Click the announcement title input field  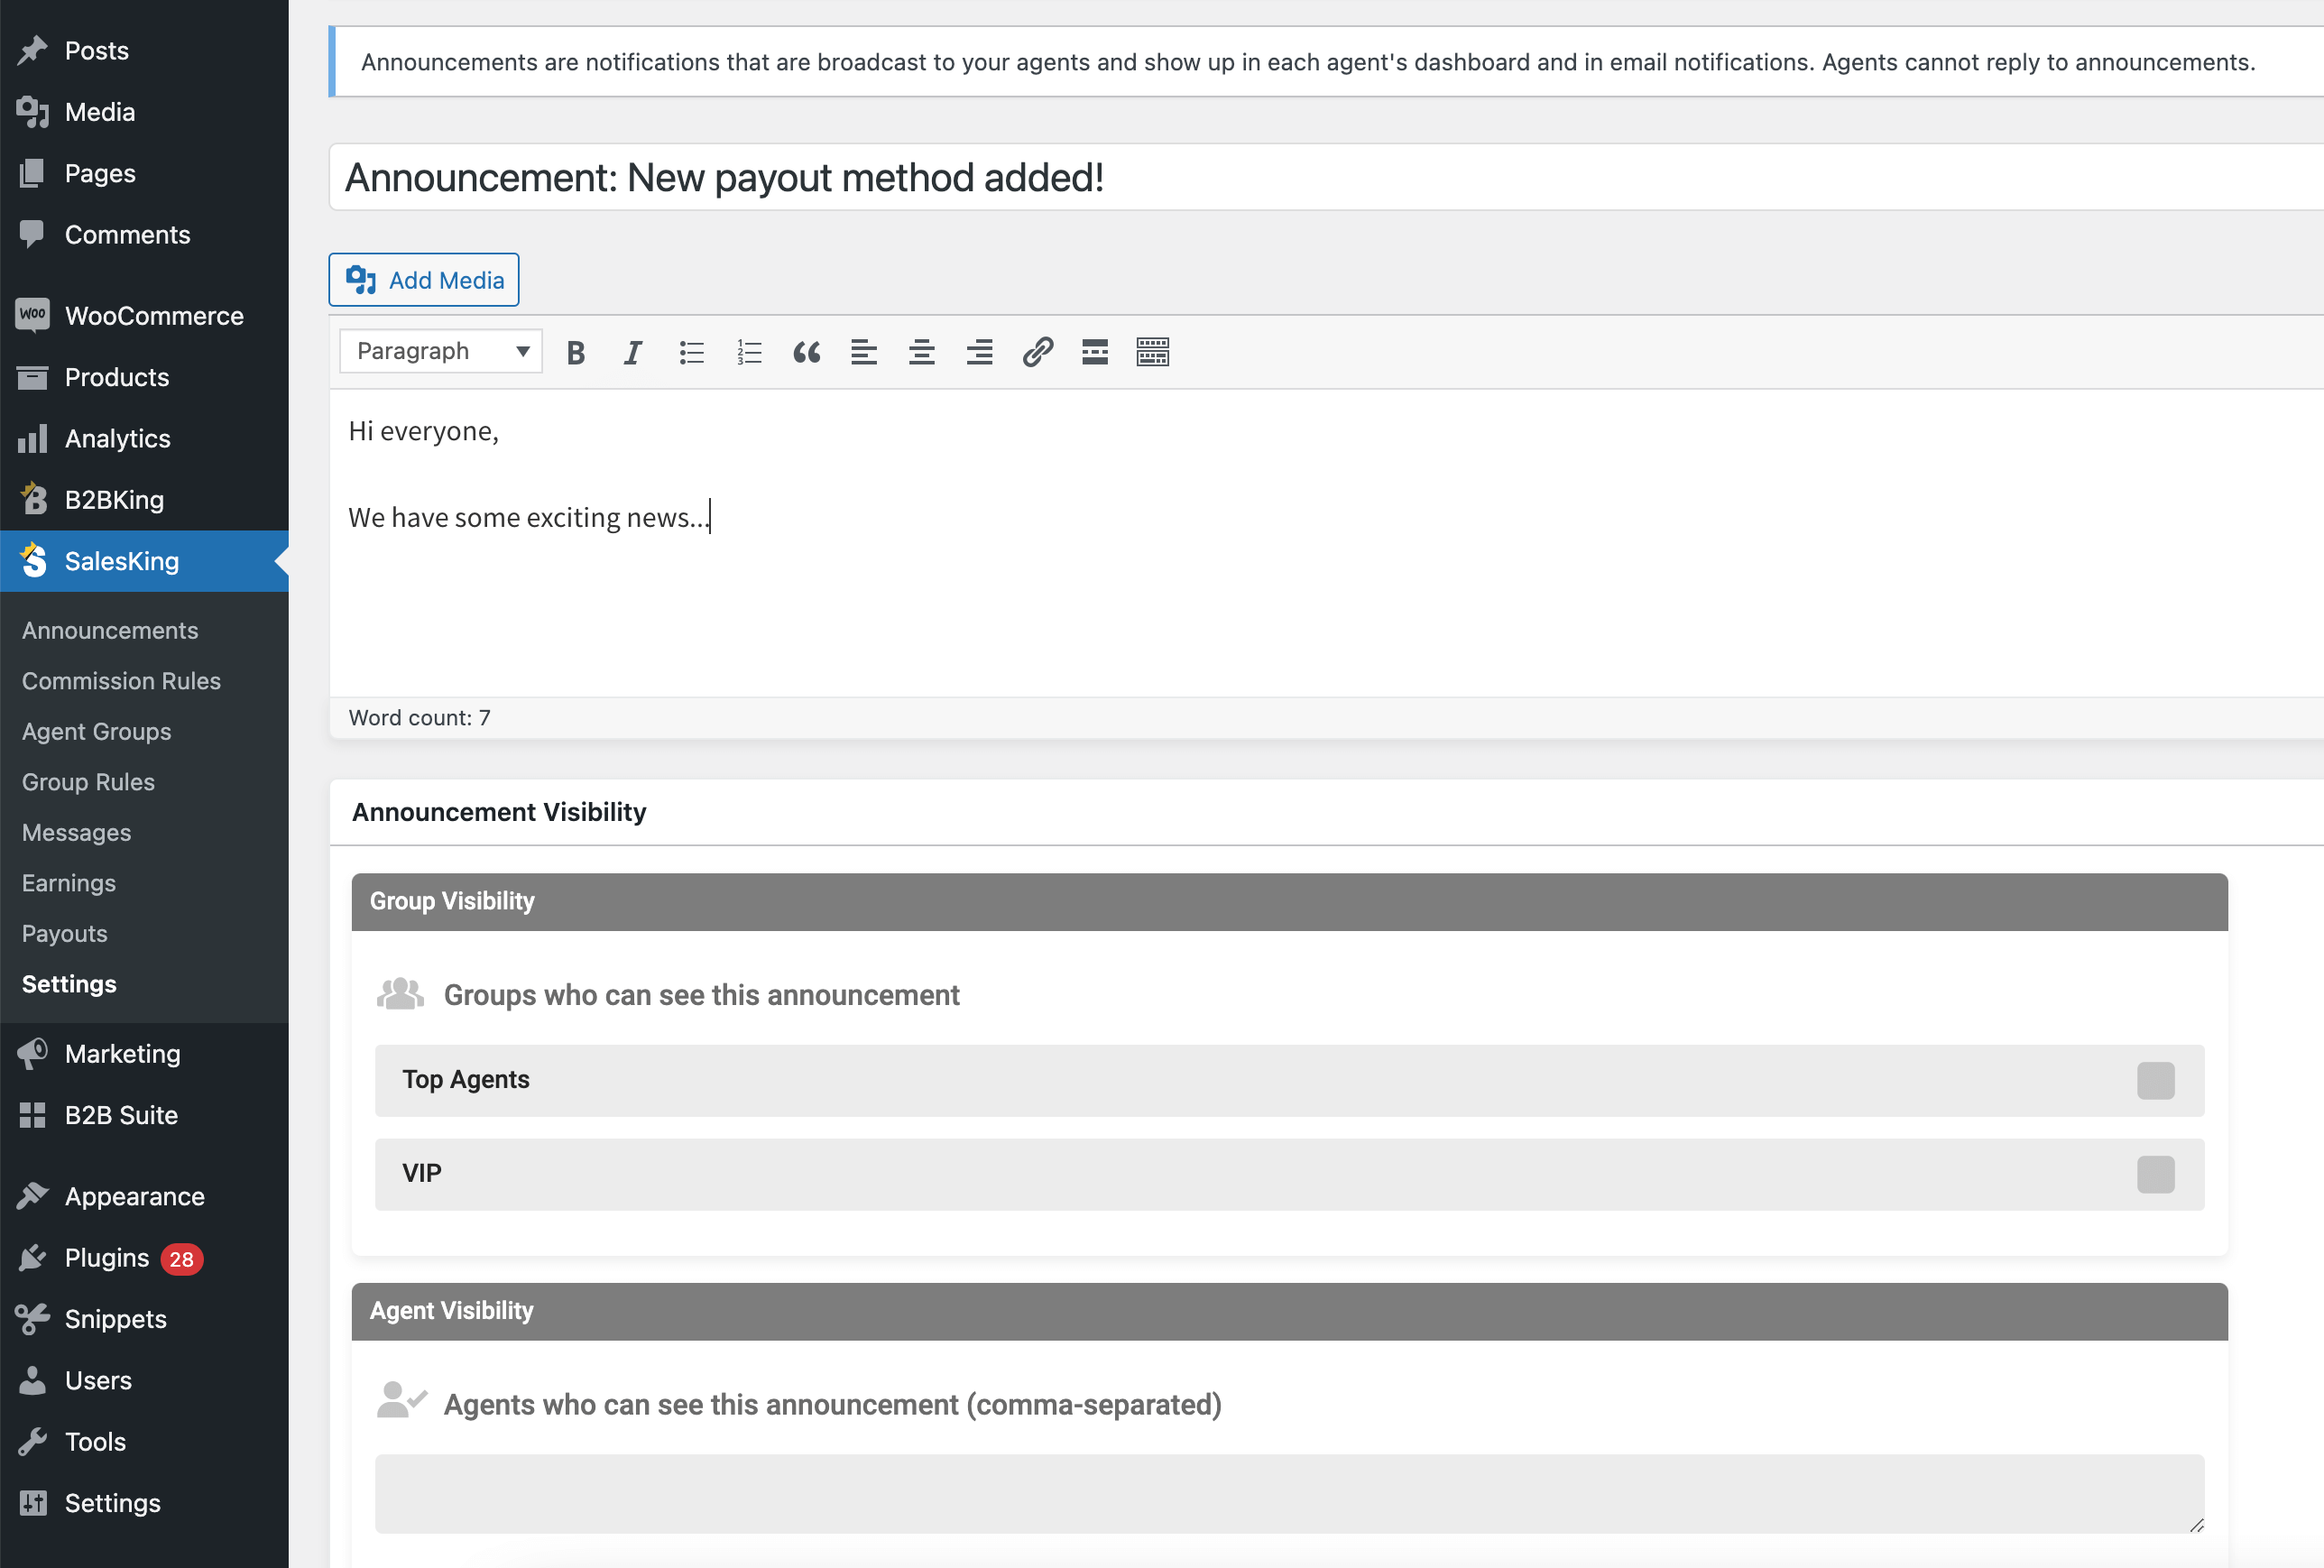point(1300,178)
